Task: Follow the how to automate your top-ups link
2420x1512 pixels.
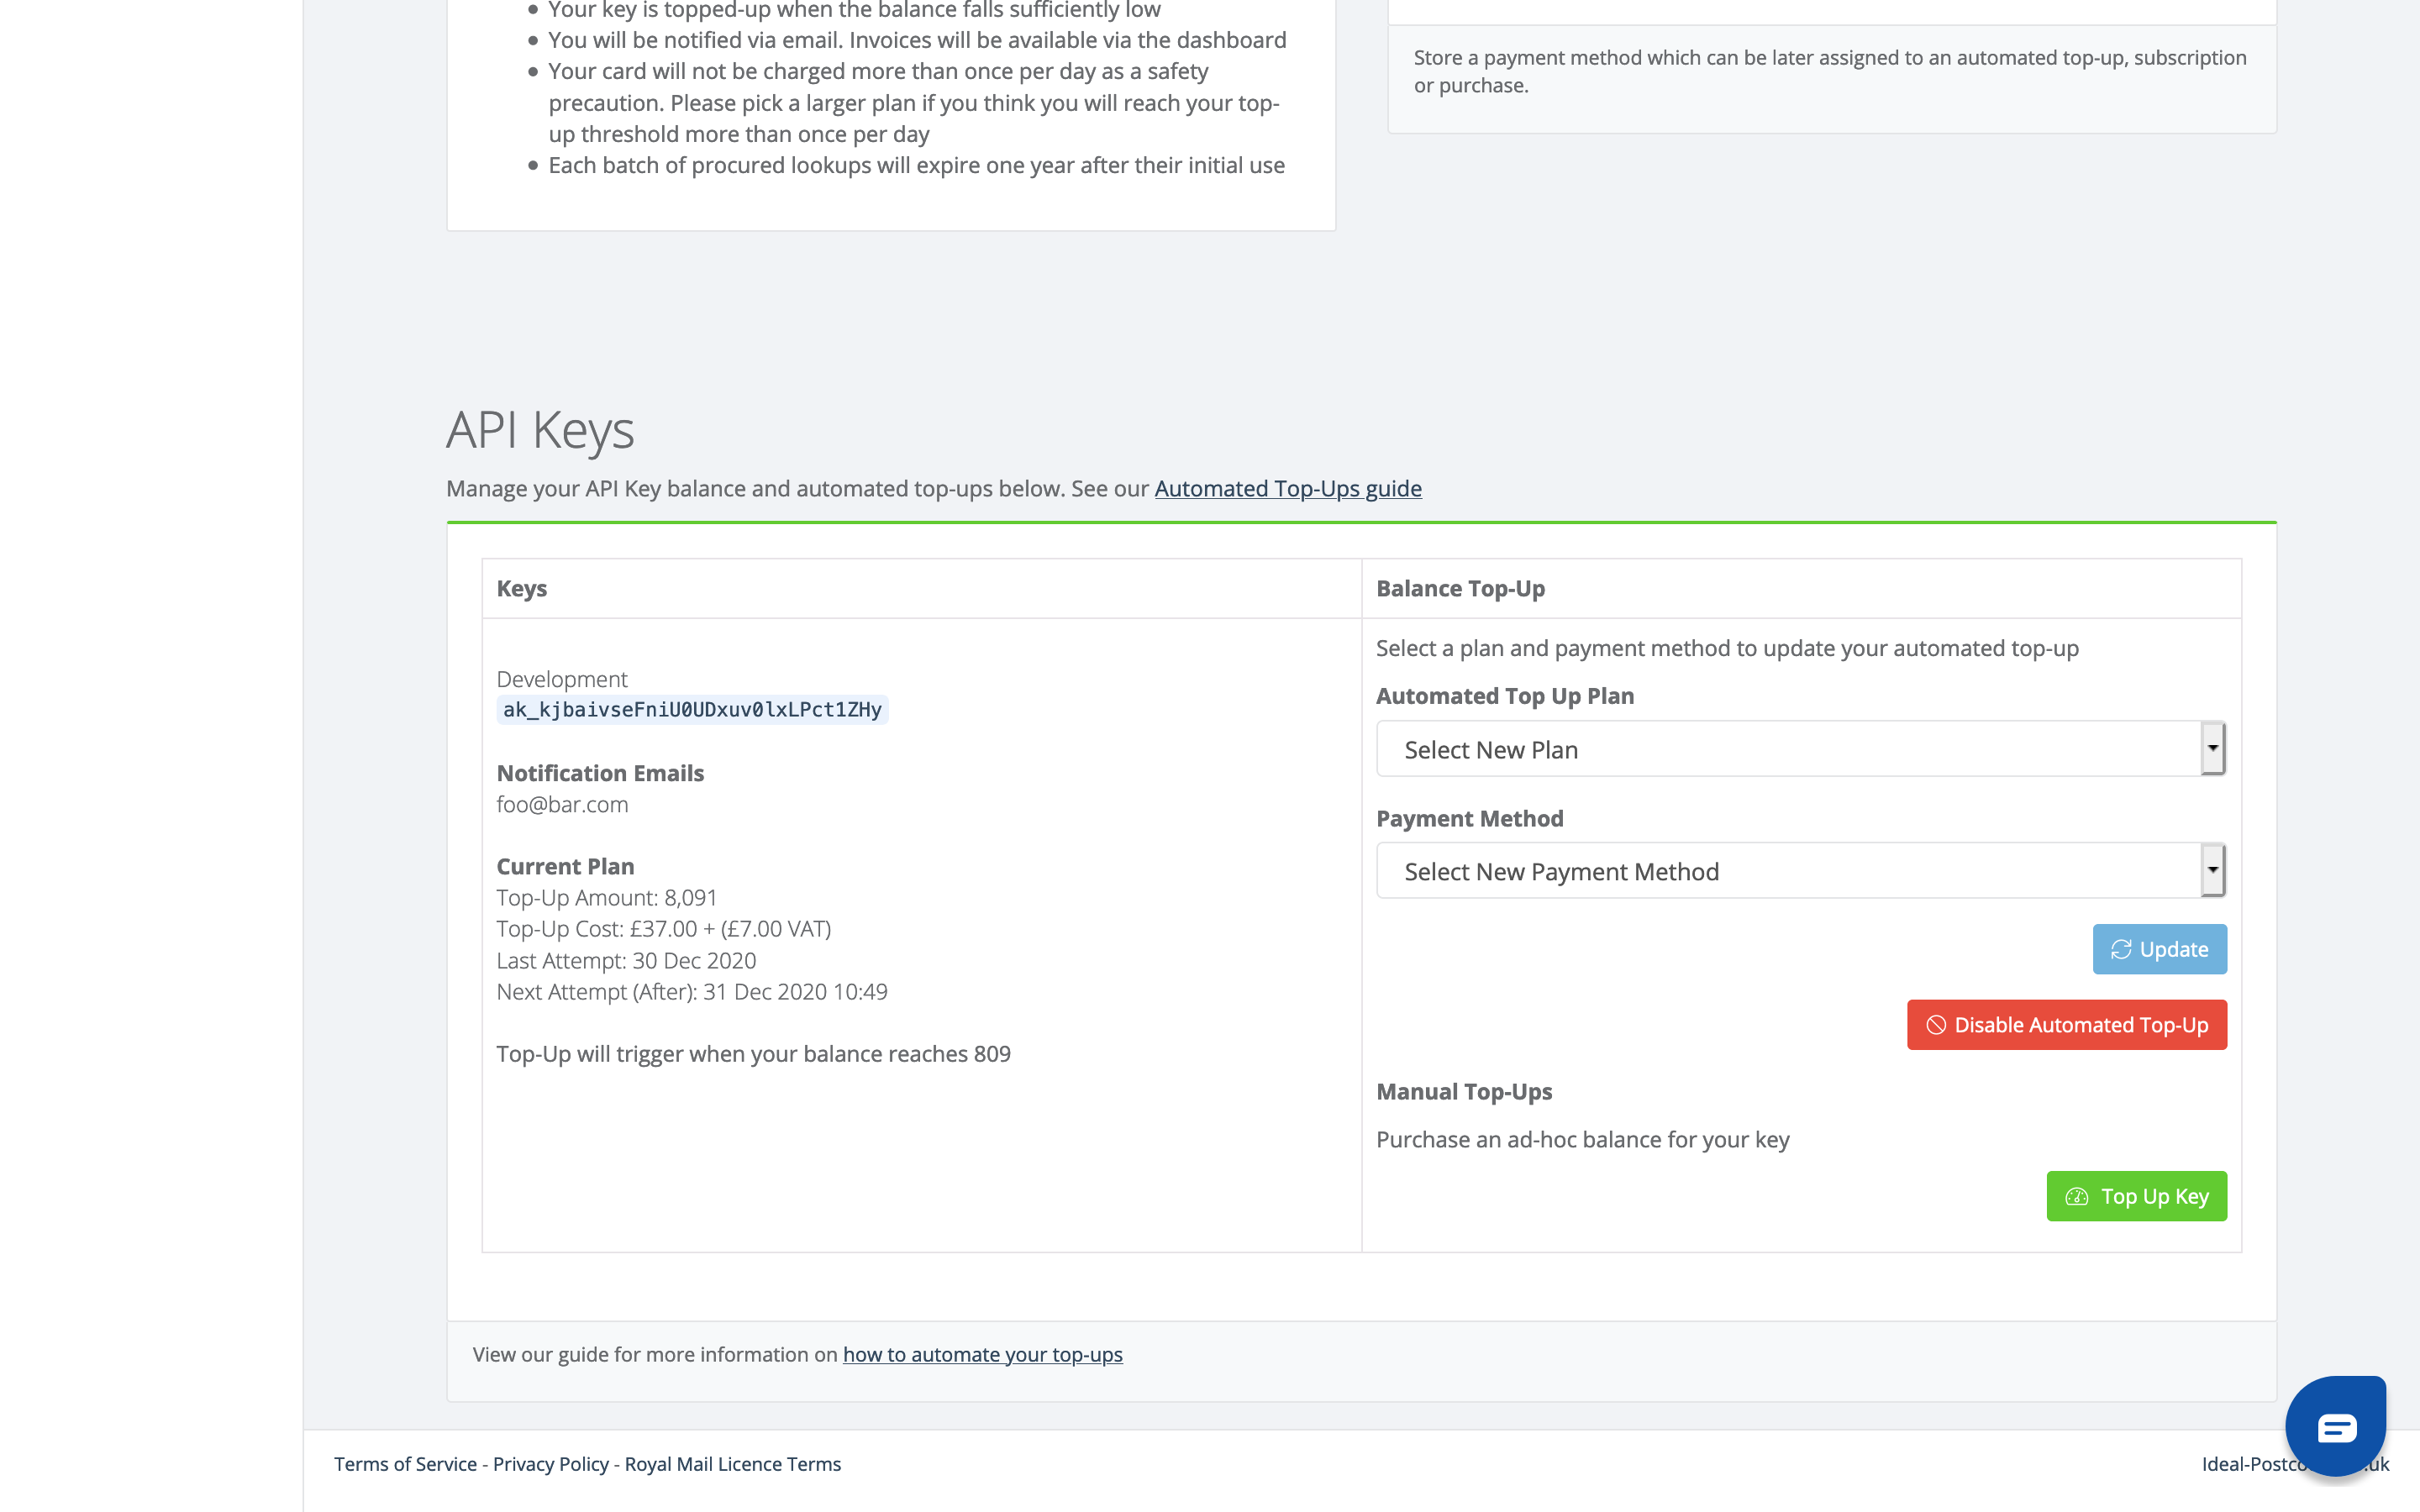Action: (982, 1354)
